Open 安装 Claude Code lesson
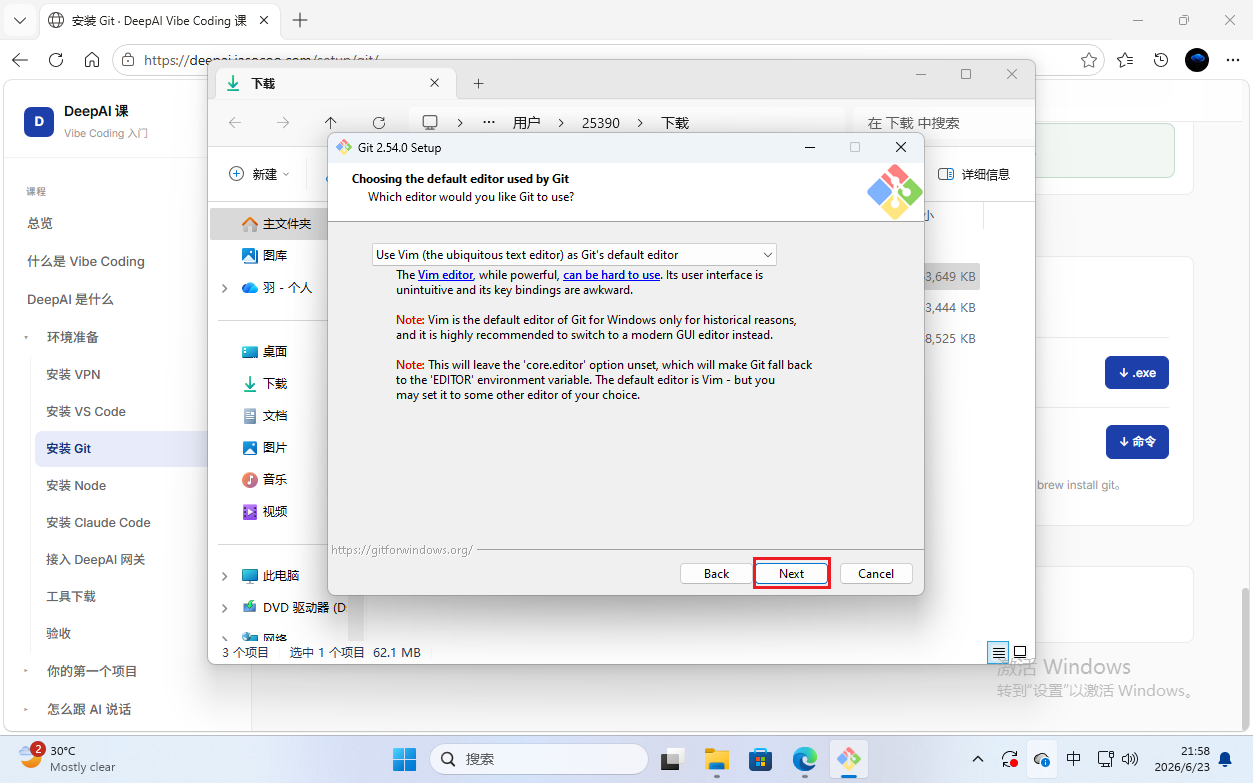 [98, 522]
